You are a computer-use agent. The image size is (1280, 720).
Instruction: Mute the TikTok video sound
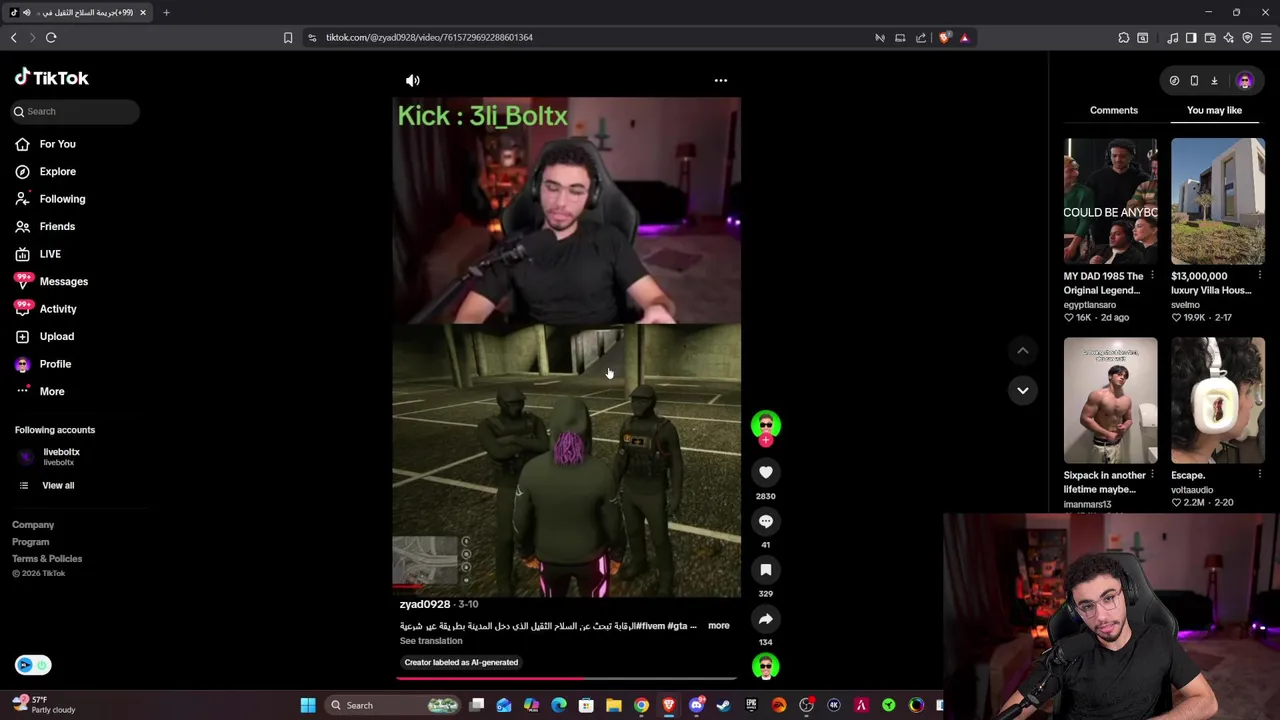click(413, 80)
